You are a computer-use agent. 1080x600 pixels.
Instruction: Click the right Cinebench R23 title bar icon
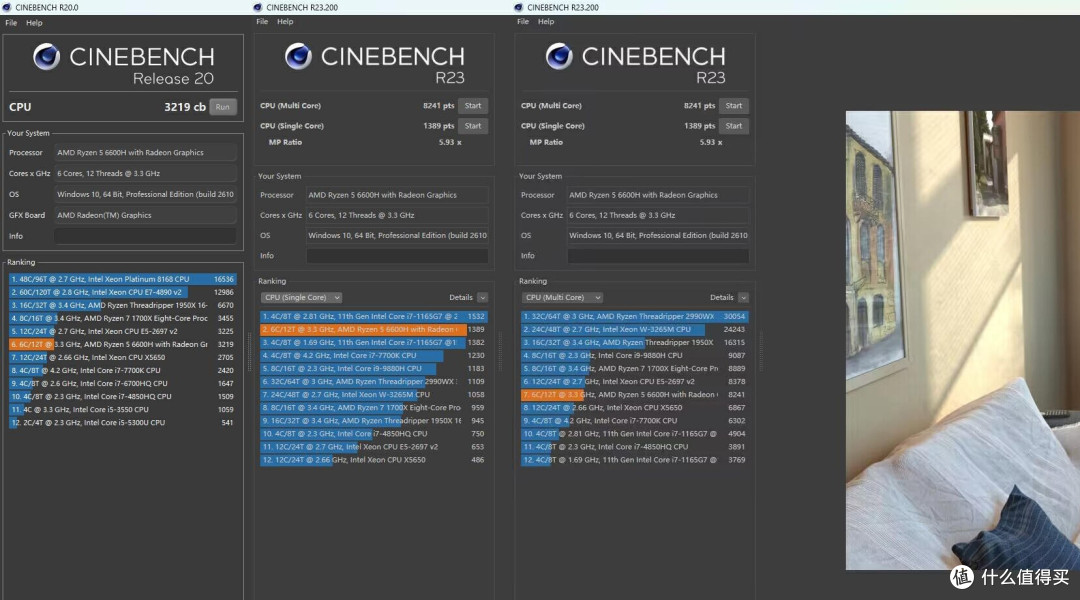[519, 8]
